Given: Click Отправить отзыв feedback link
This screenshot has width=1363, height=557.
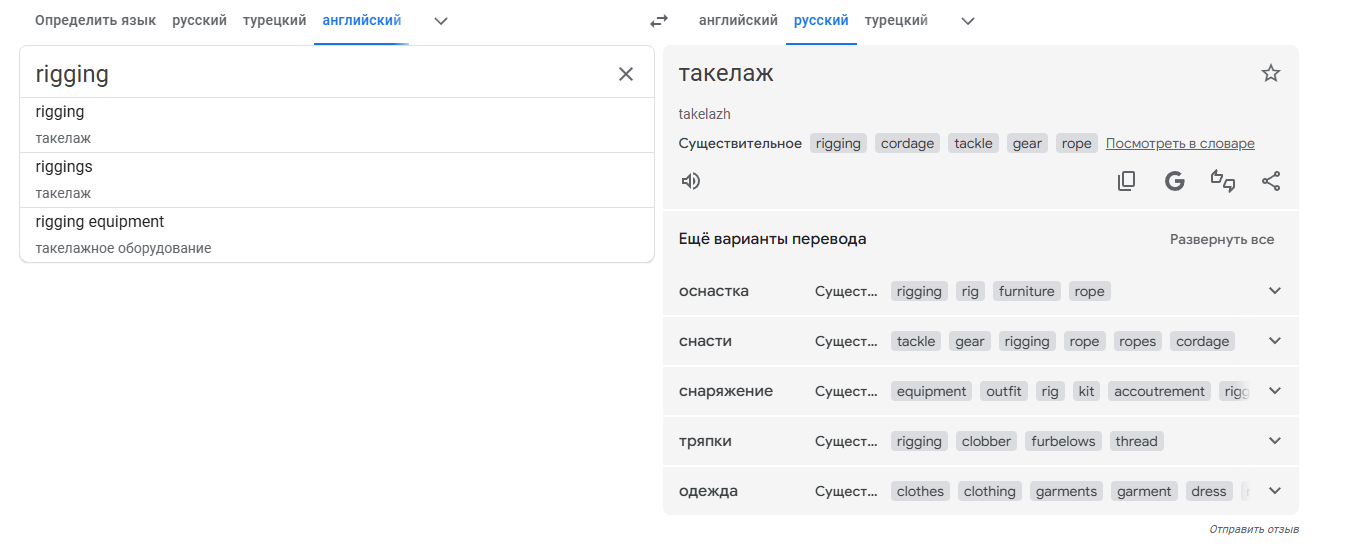Looking at the screenshot, I should pyautogui.click(x=1254, y=529).
